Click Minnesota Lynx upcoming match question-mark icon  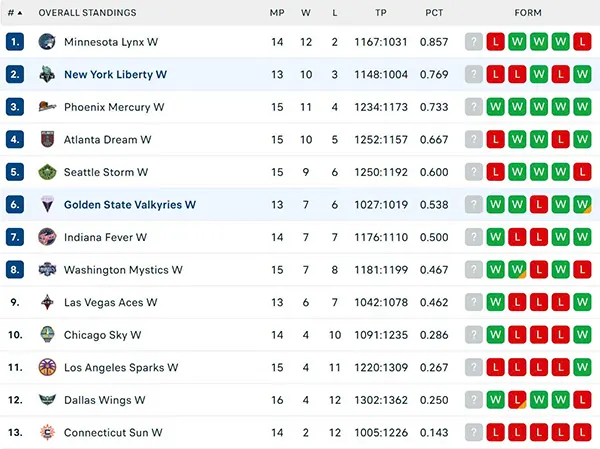click(x=474, y=42)
